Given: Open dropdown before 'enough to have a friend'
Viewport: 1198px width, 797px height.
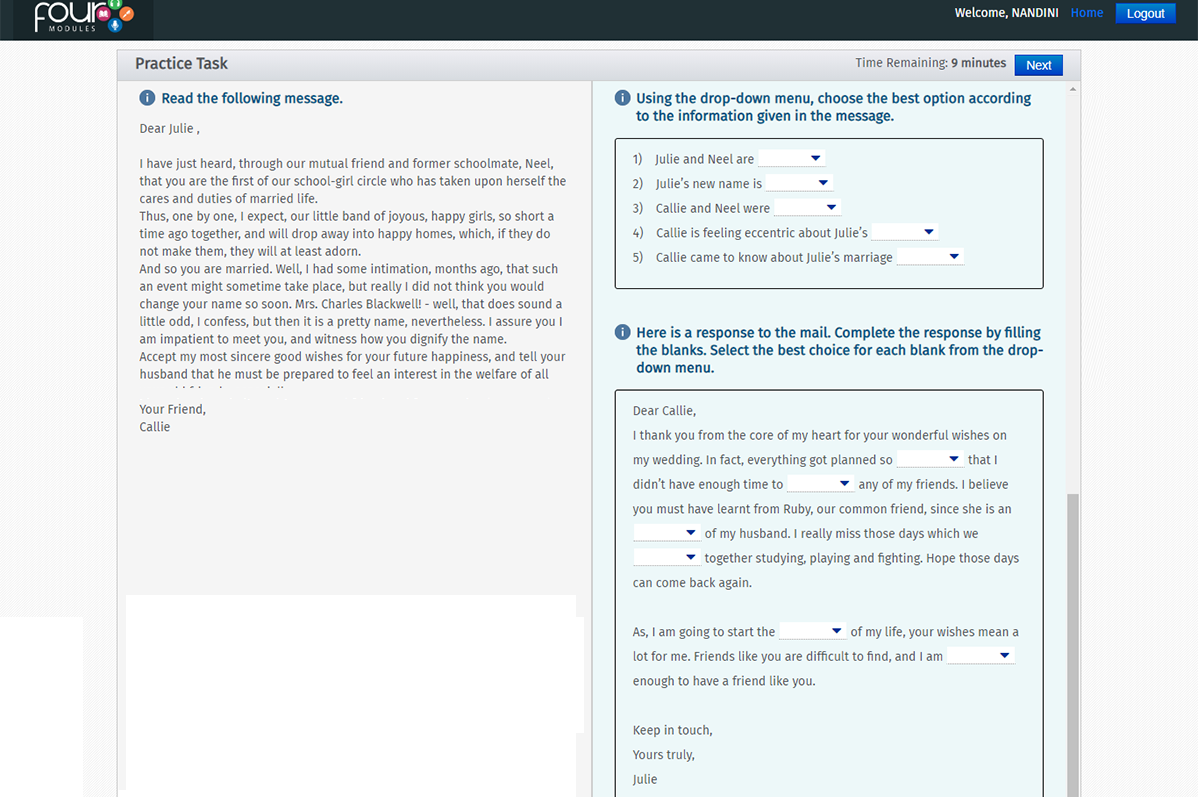Looking at the screenshot, I should [x=980, y=655].
